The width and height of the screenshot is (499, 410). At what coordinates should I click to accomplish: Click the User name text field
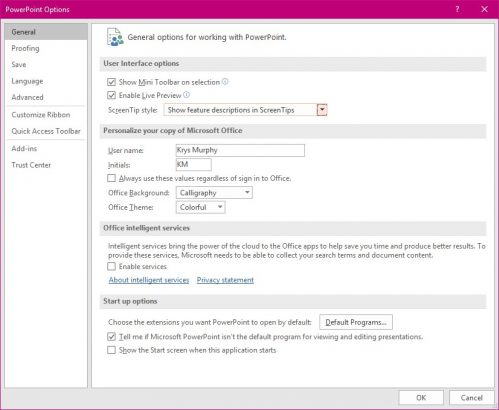(x=240, y=150)
